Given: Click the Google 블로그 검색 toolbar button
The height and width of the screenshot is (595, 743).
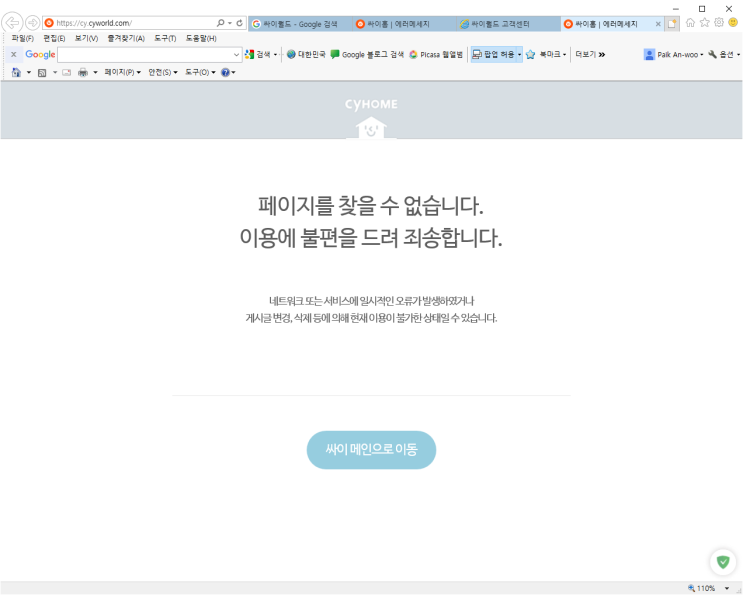Looking at the screenshot, I should (x=367, y=54).
